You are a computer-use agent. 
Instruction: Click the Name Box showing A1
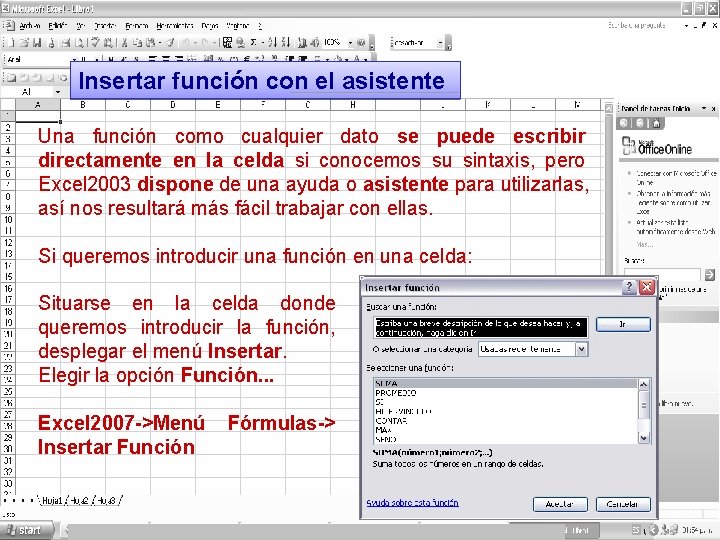28,92
